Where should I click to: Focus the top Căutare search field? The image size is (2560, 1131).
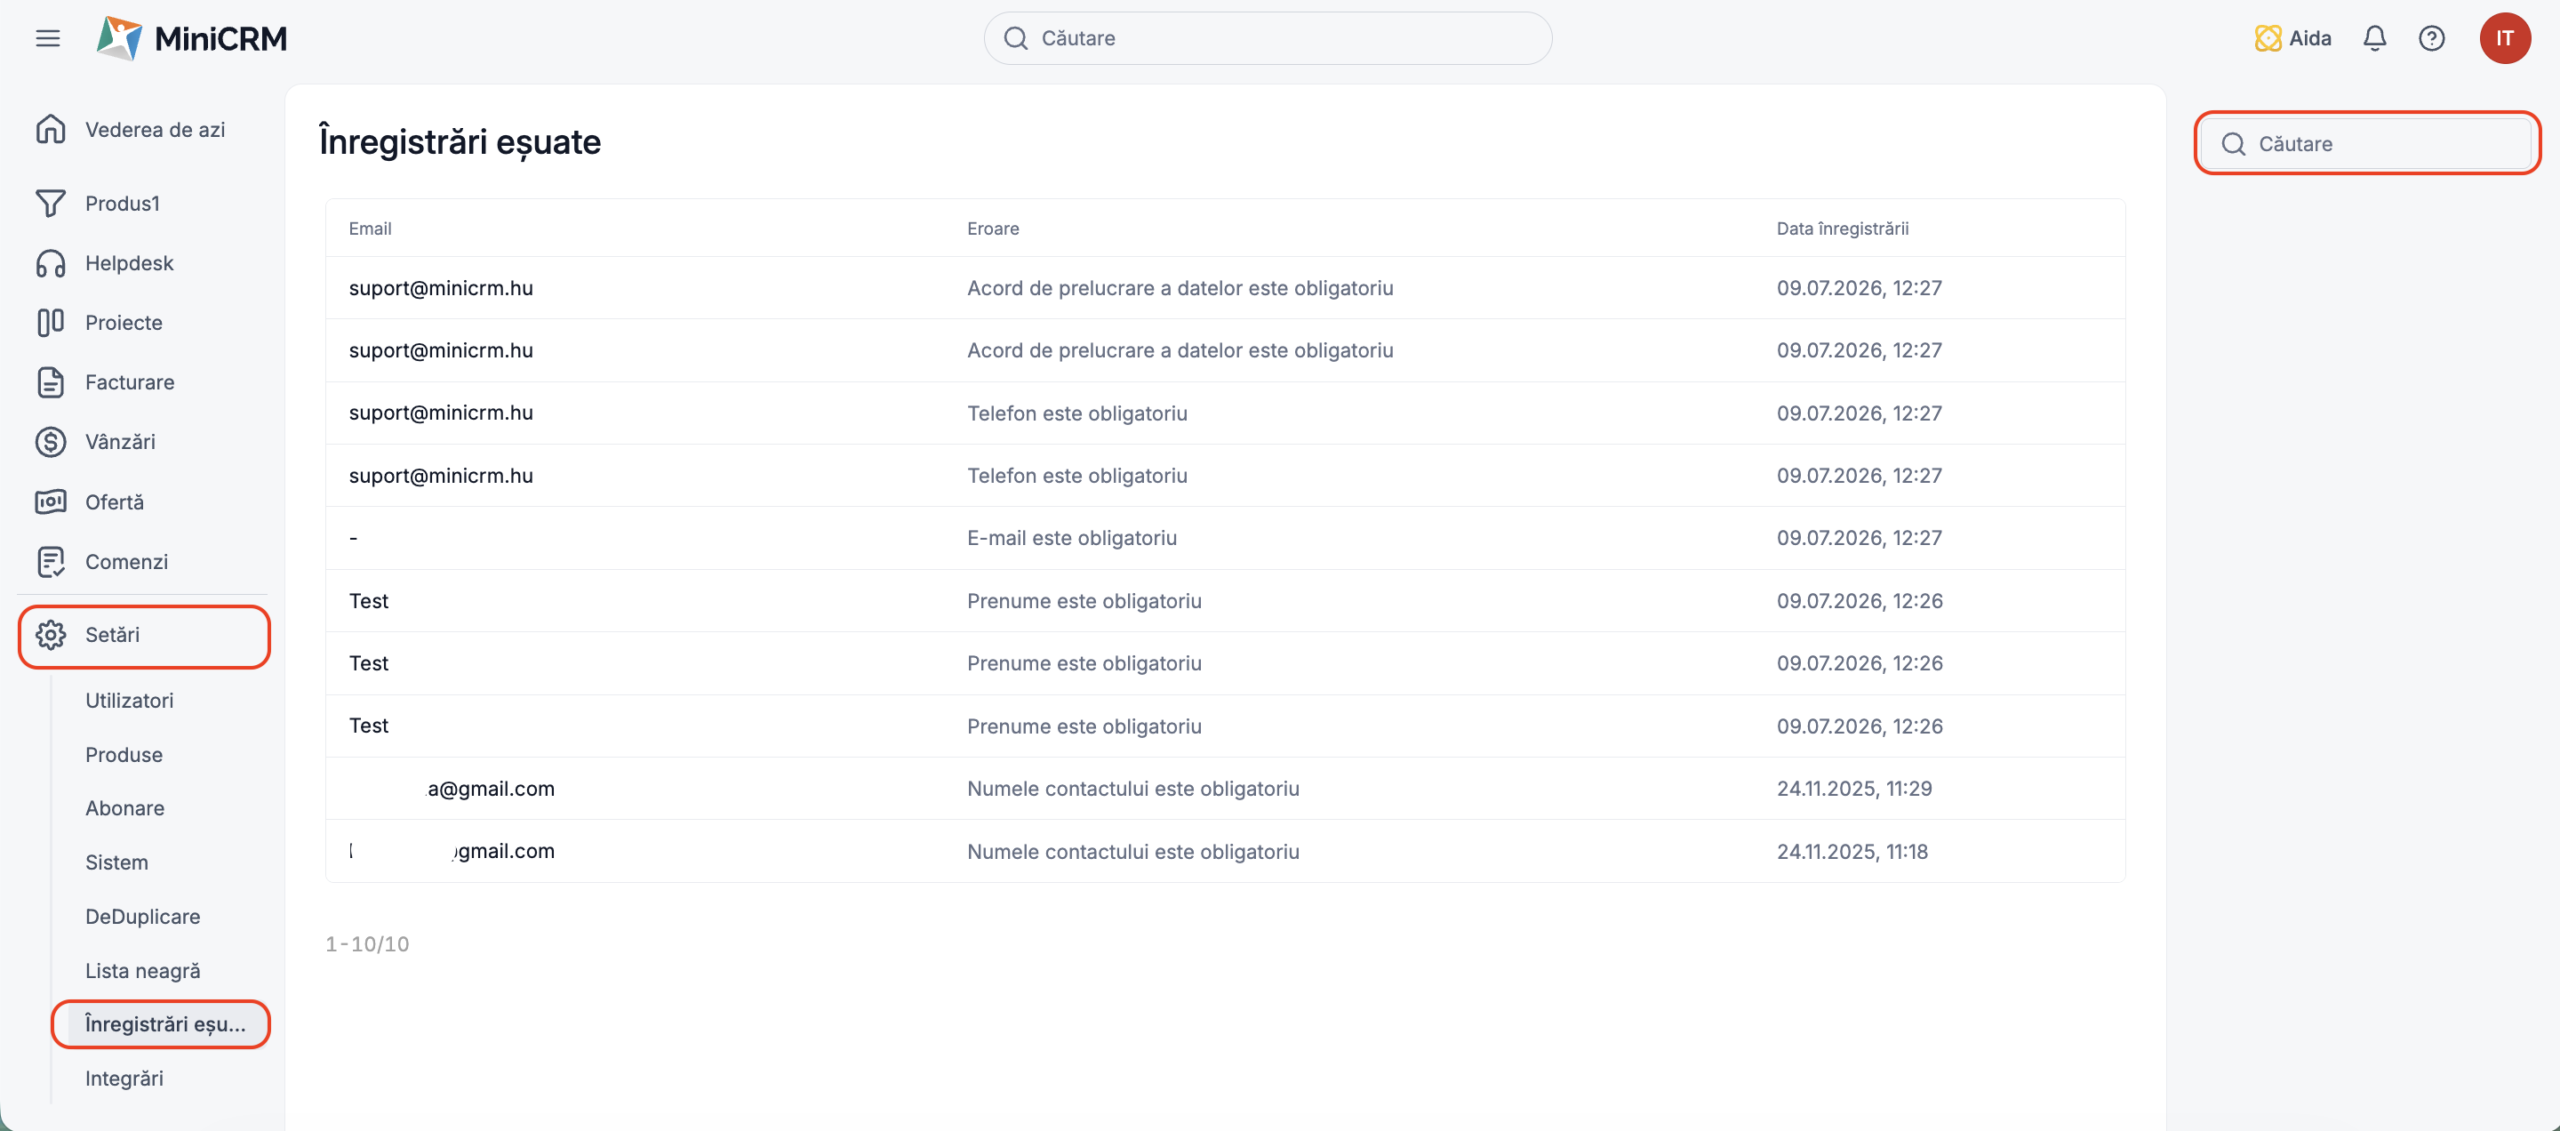click(1268, 38)
